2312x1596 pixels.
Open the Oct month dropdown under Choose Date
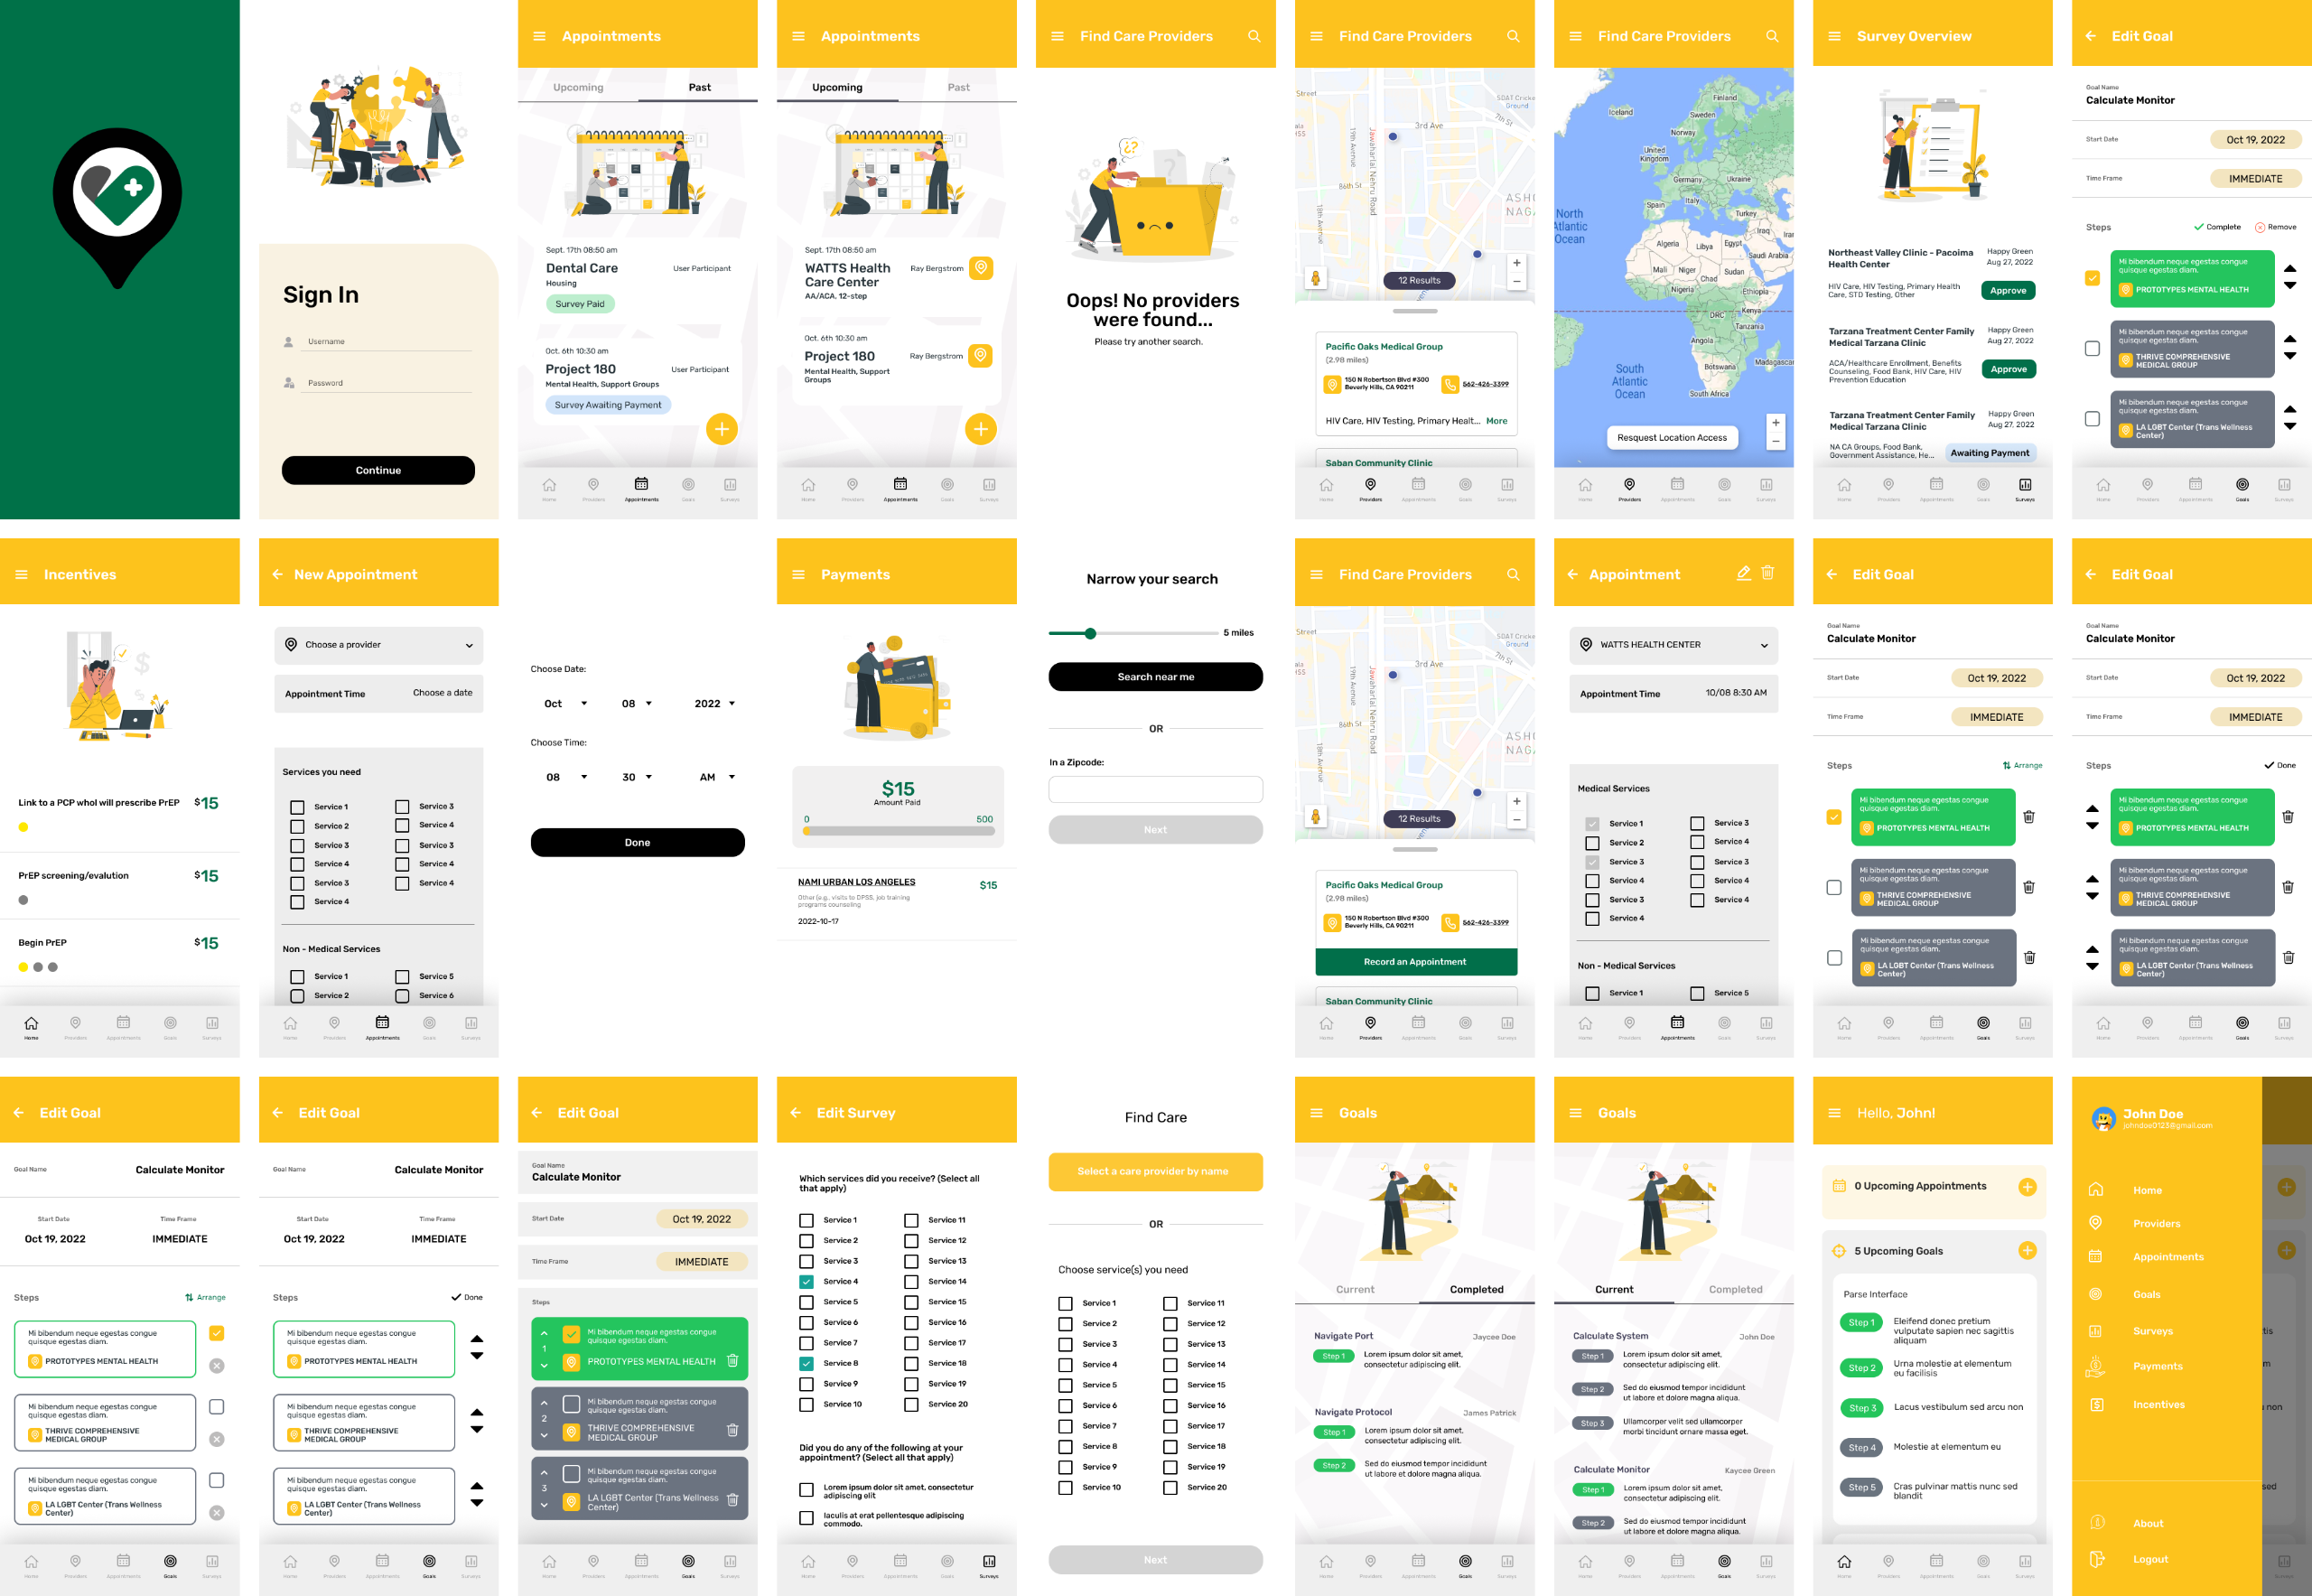click(565, 704)
